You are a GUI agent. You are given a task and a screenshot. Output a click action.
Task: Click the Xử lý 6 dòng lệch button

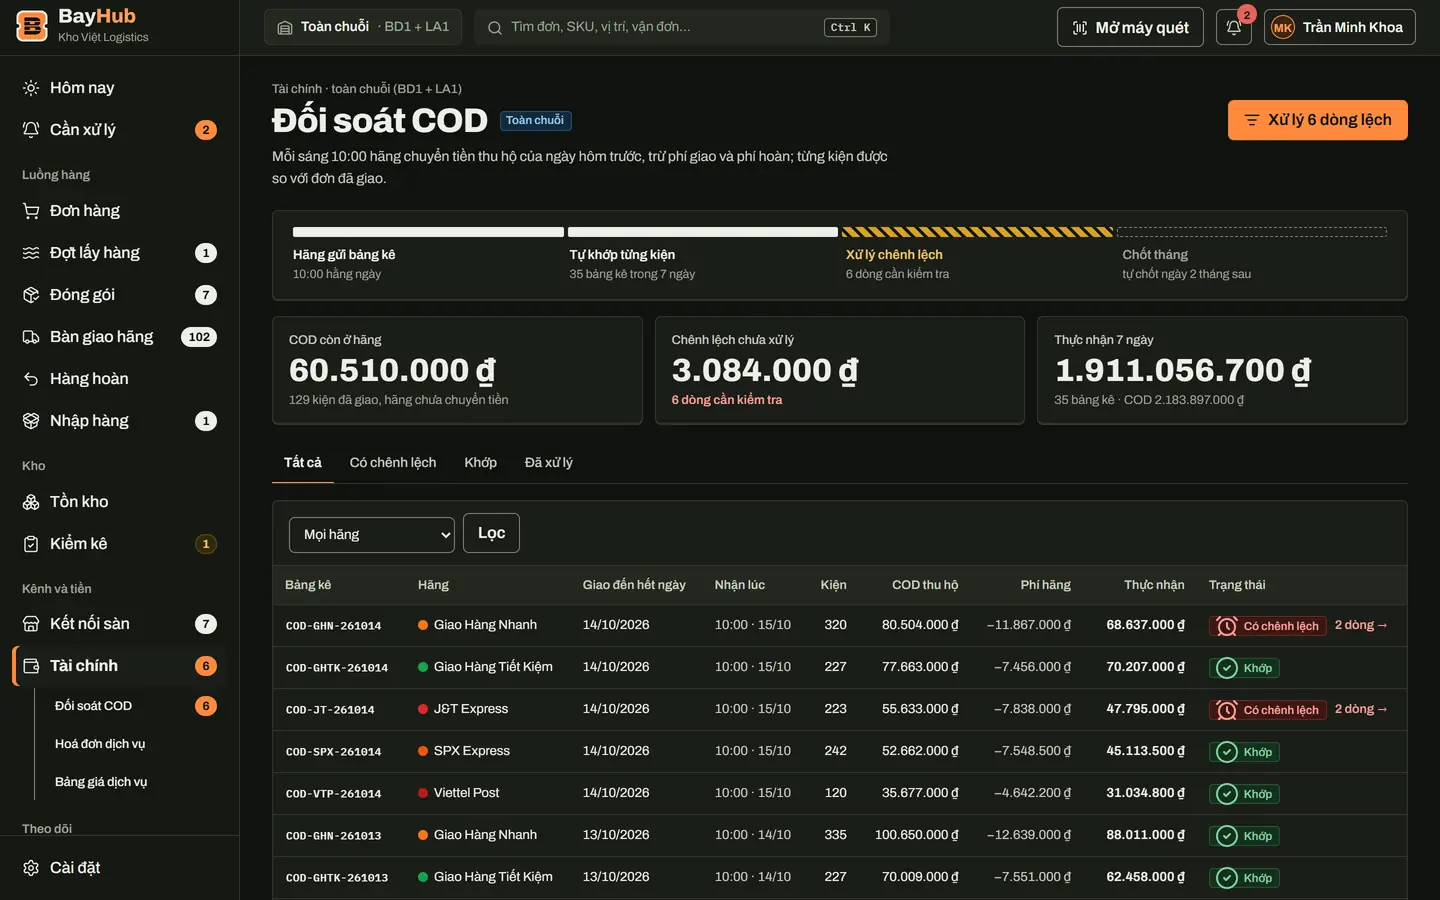click(1318, 120)
